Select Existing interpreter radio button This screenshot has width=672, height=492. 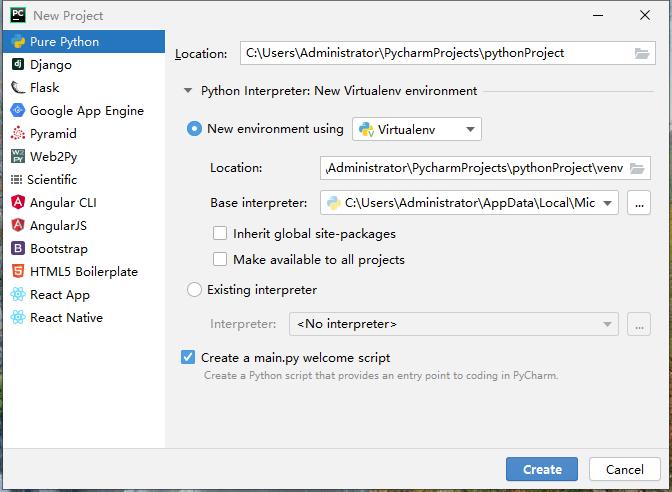194,290
